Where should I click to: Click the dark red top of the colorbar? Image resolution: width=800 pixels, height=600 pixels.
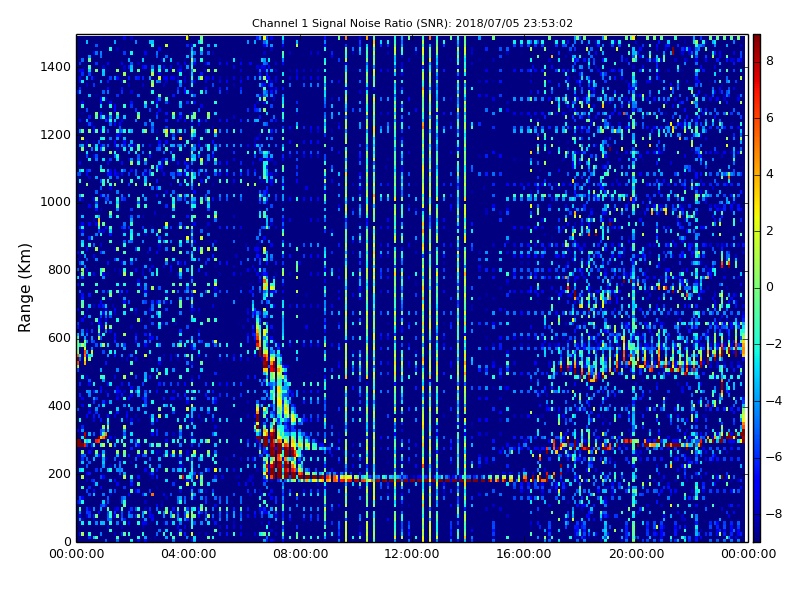(757, 41)
